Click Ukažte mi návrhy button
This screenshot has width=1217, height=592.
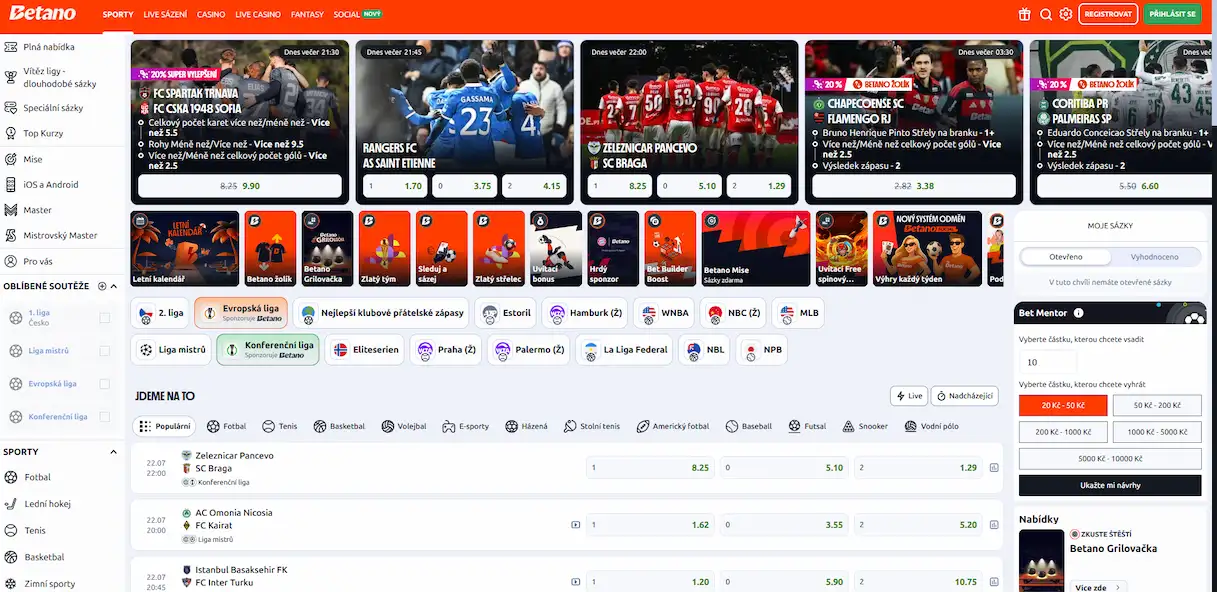point(1110,485)
